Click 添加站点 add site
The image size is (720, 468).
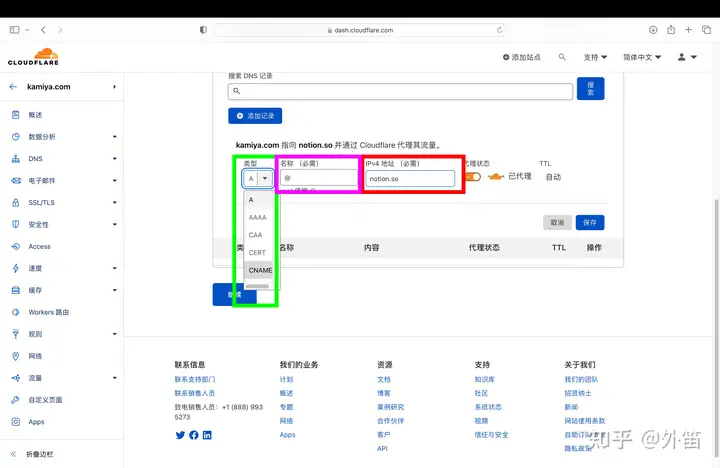click(522, 57)
